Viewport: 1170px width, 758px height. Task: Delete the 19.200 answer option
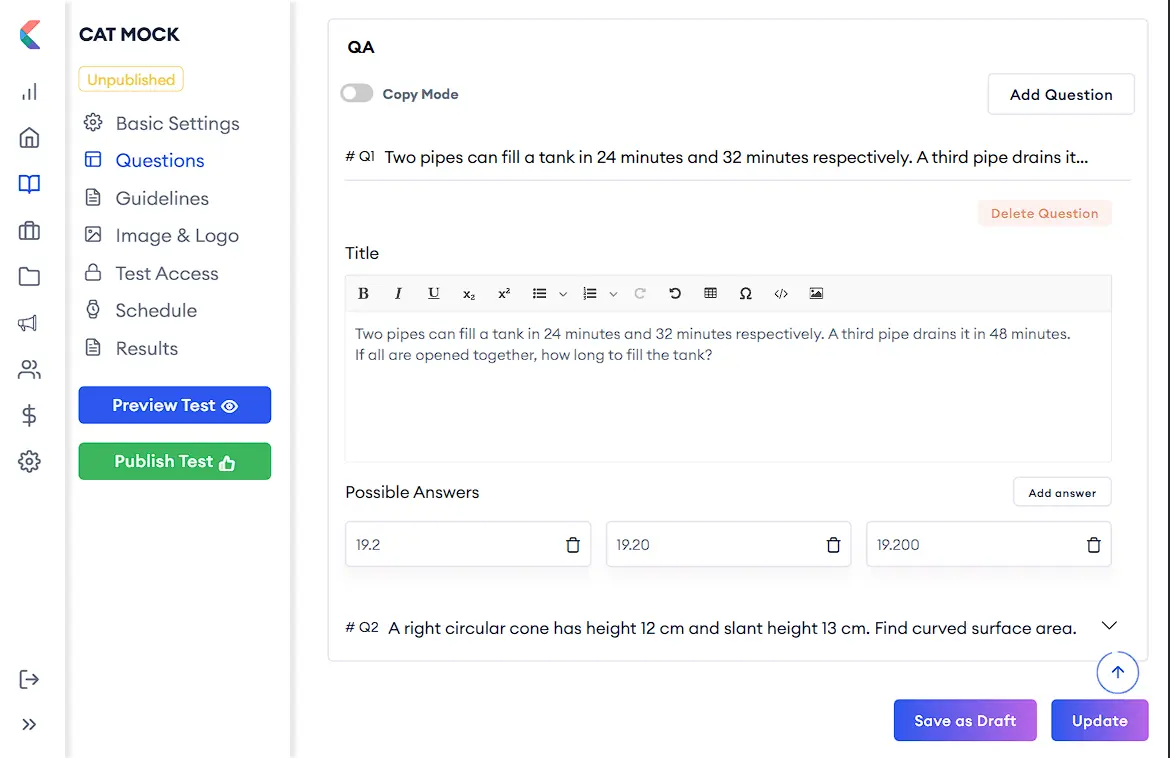1094,545
